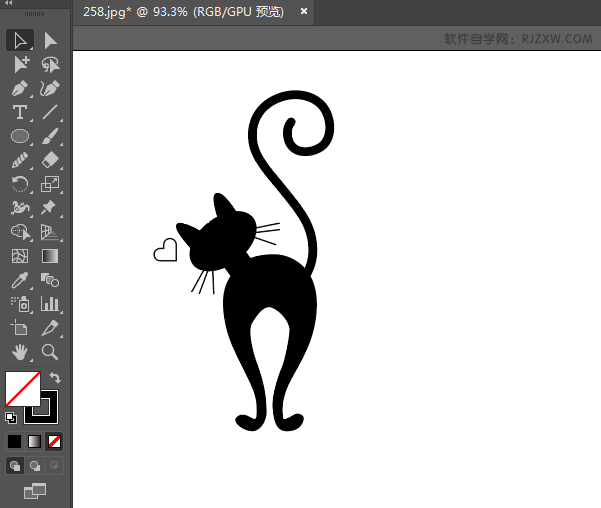Viewport: 601px width, 508px height.
Task: Select the Direct Selection tool
Action: coord(50,40)
